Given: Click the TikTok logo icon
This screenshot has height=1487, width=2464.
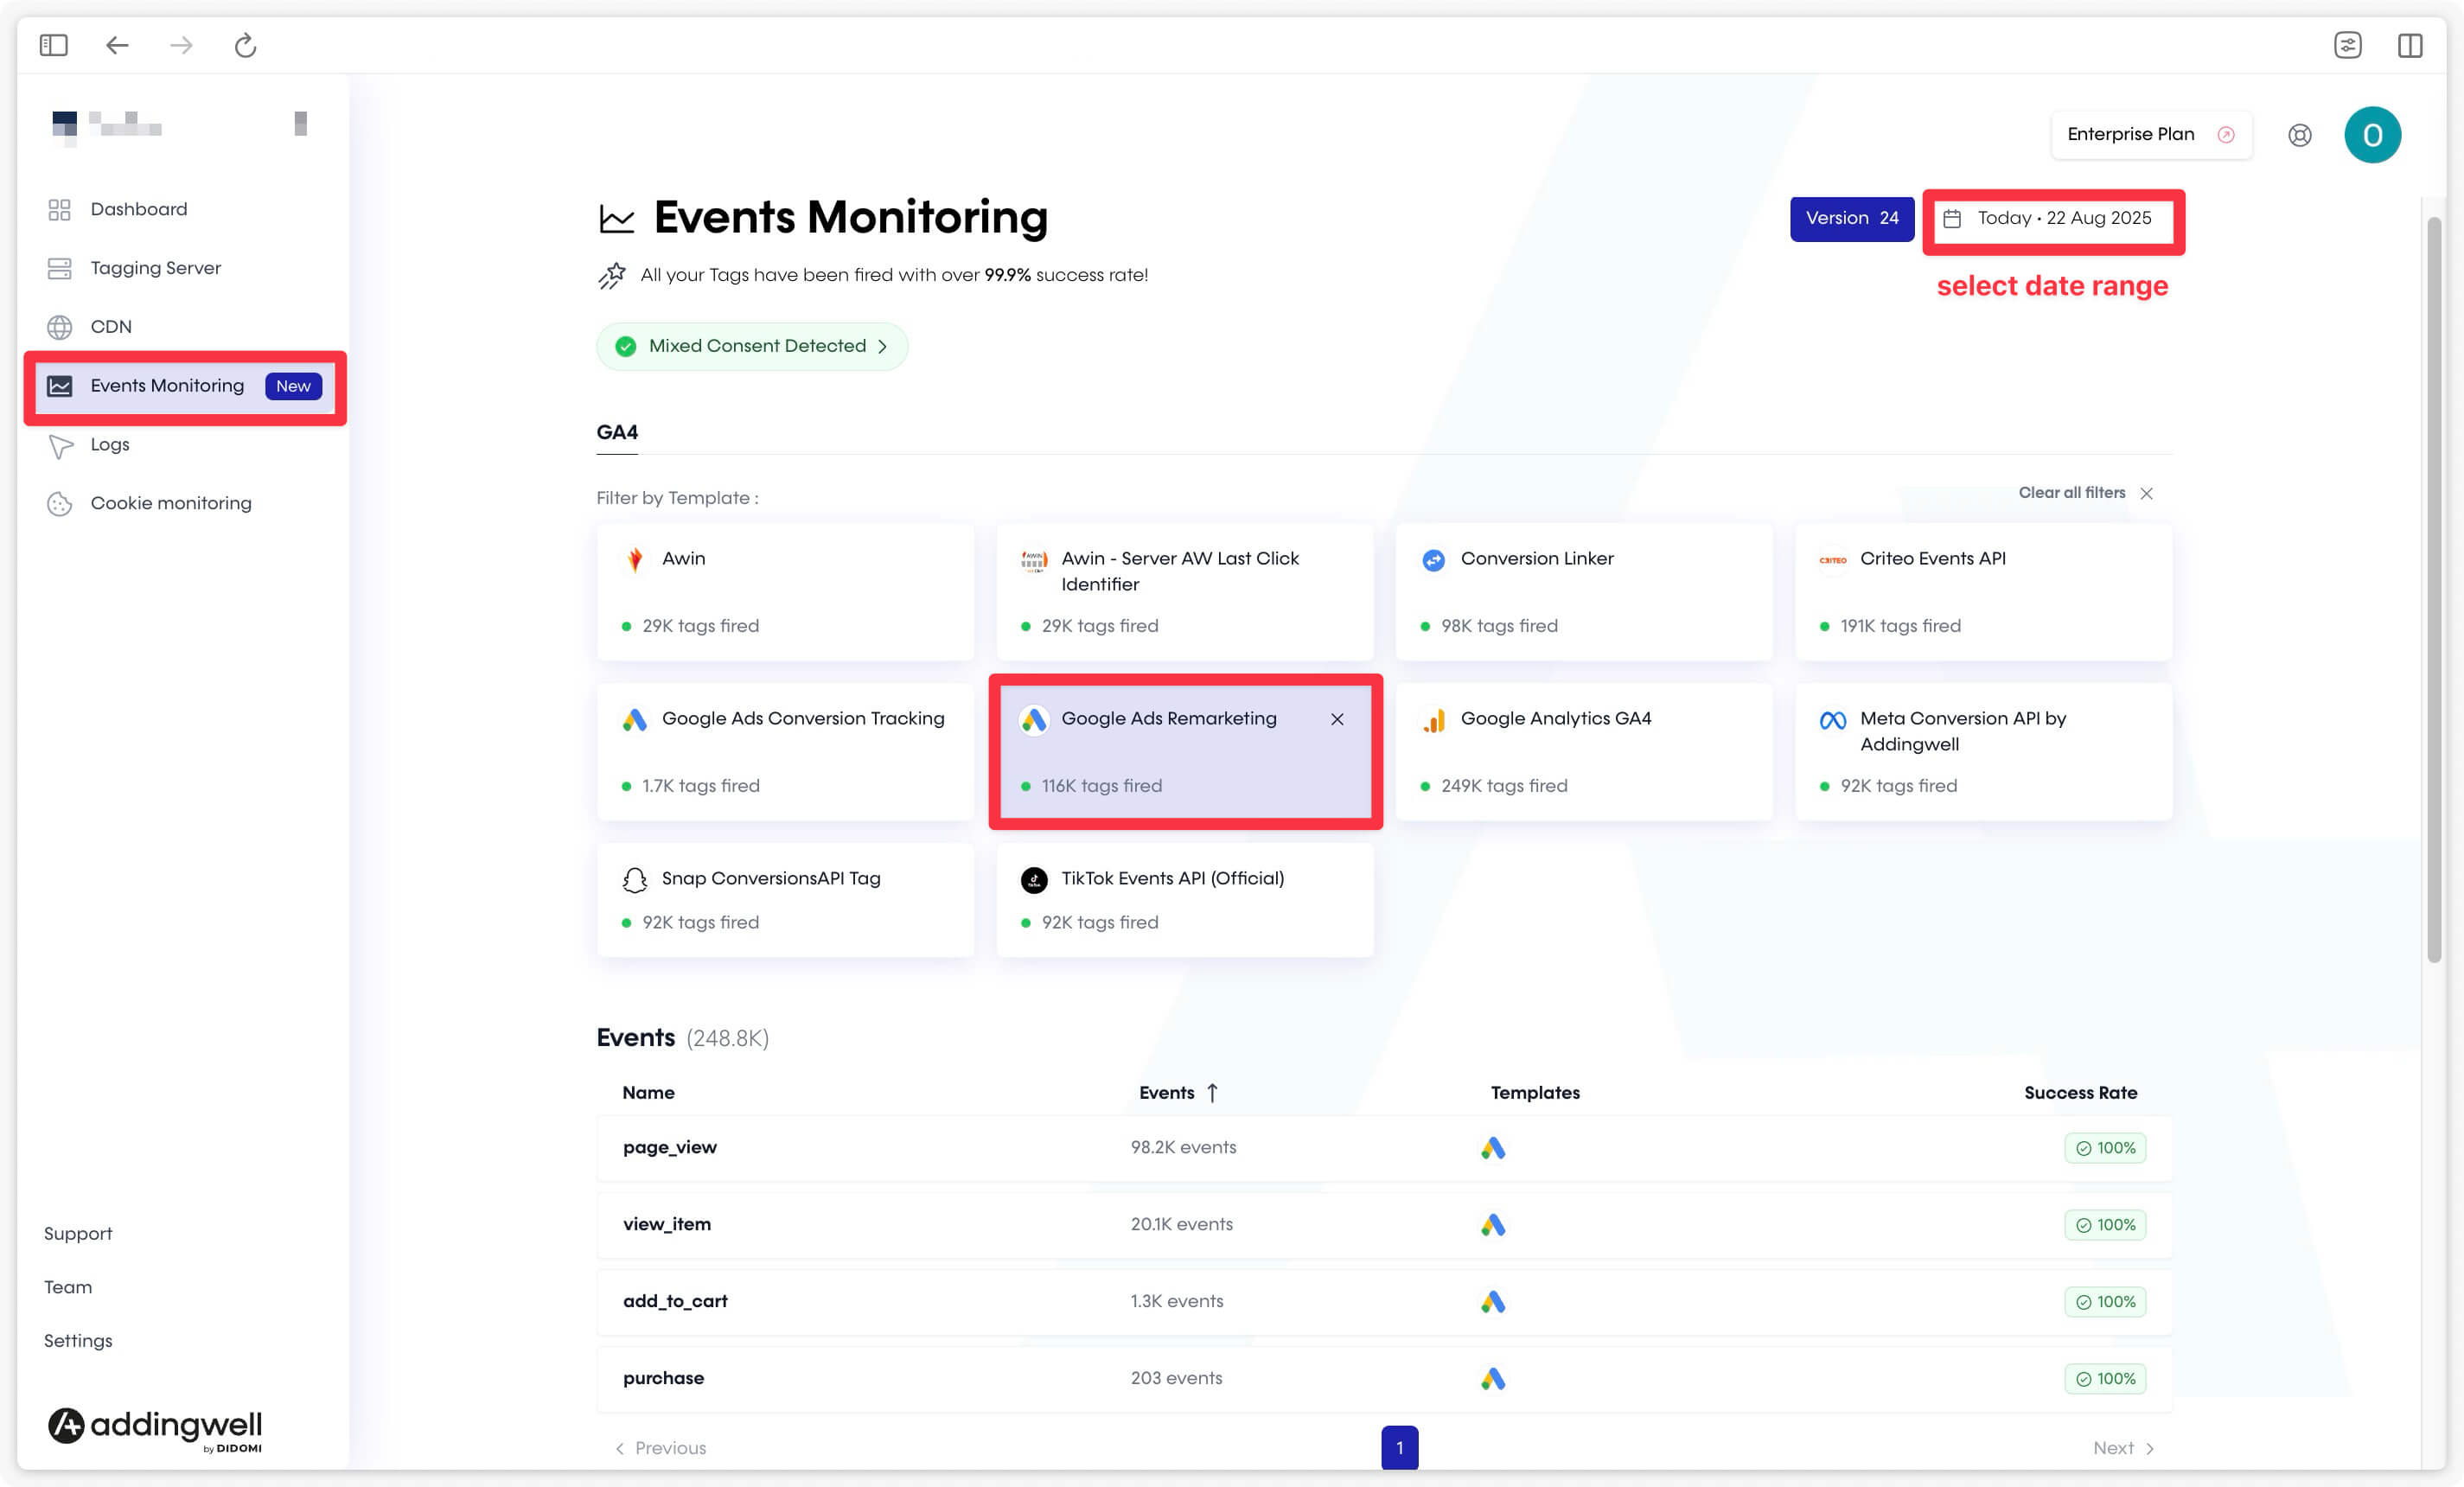Looking at the screenshot, I should click(1033, 880).
